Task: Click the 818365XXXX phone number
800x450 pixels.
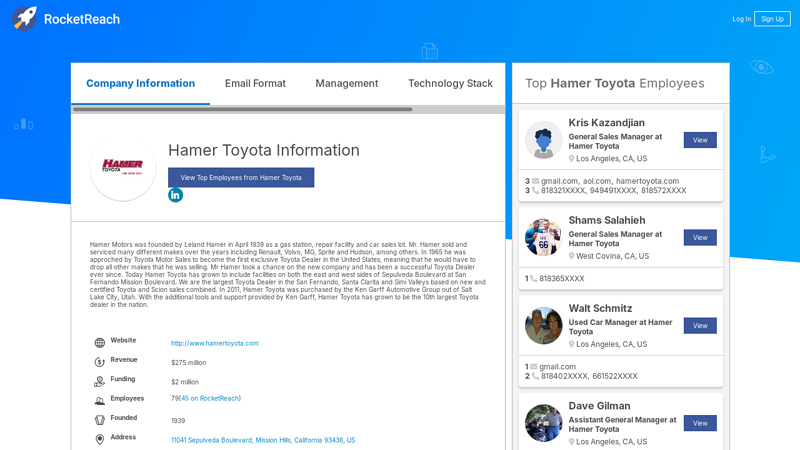Action: tap(562, 279)
